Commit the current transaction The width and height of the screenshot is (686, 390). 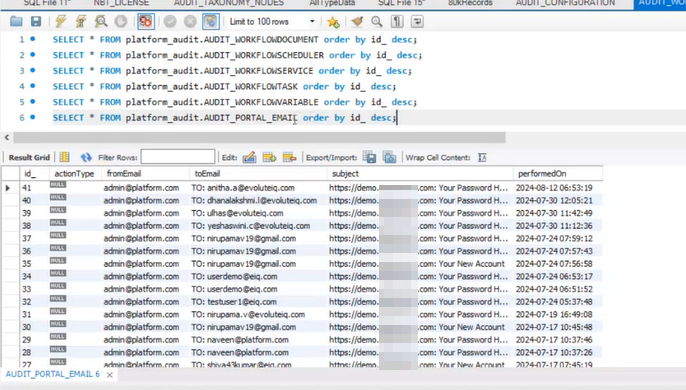tap(170, 21)
